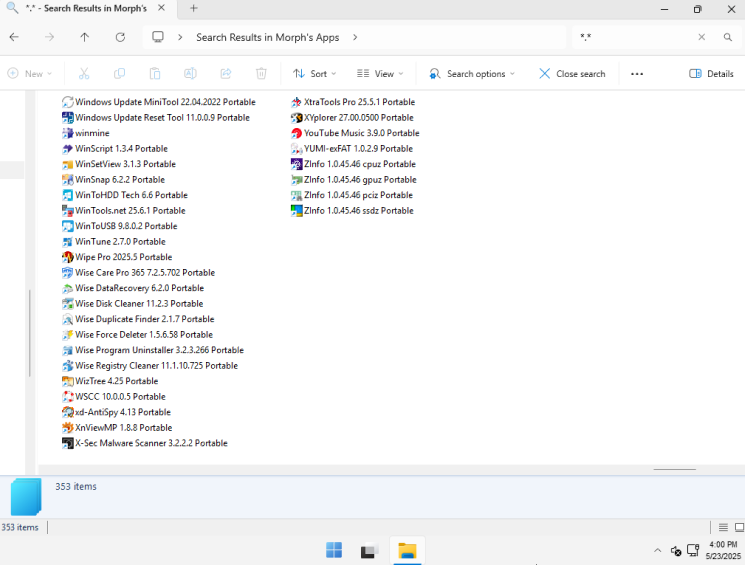Select the X-Sec Malware Scanner icon
The width and height of the screenshot is (745, 565).
pos(67,443)
